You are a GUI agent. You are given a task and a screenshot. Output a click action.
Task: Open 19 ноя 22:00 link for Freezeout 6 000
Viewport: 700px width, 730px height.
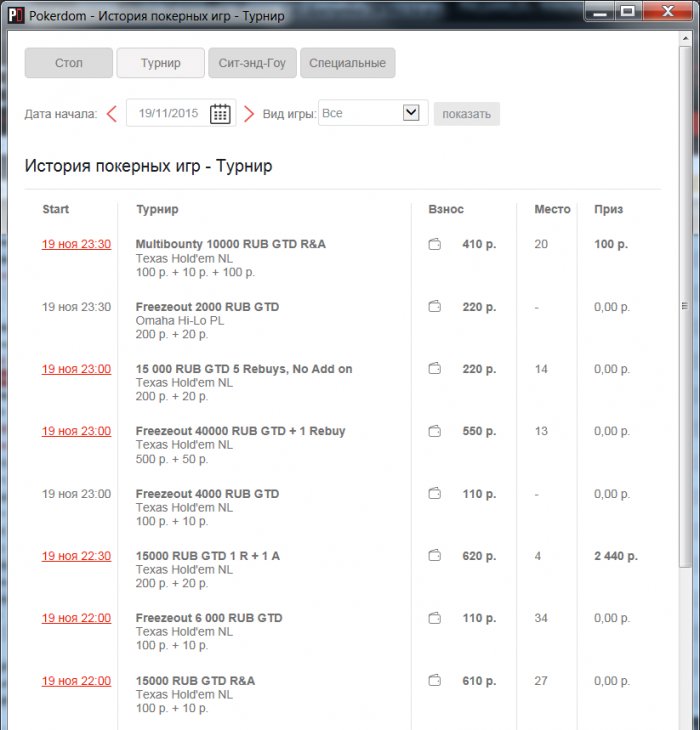coord(76,618)
